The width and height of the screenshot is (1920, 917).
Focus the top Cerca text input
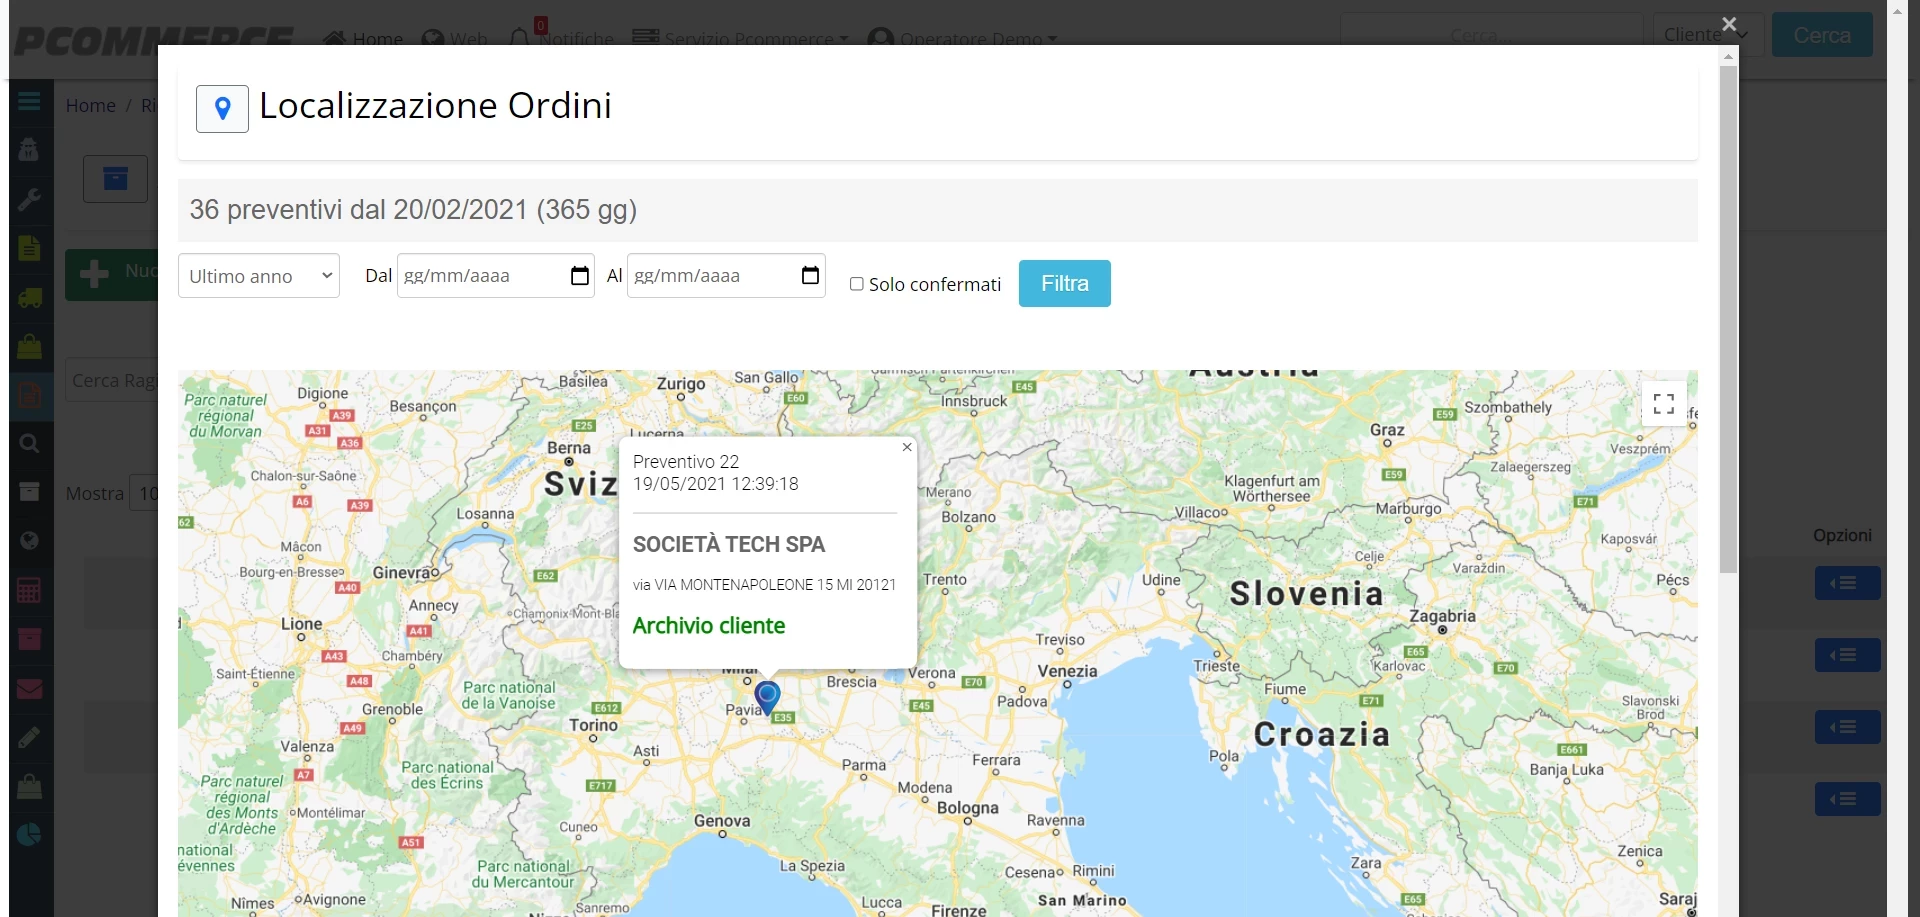[x=1491, y=35]
